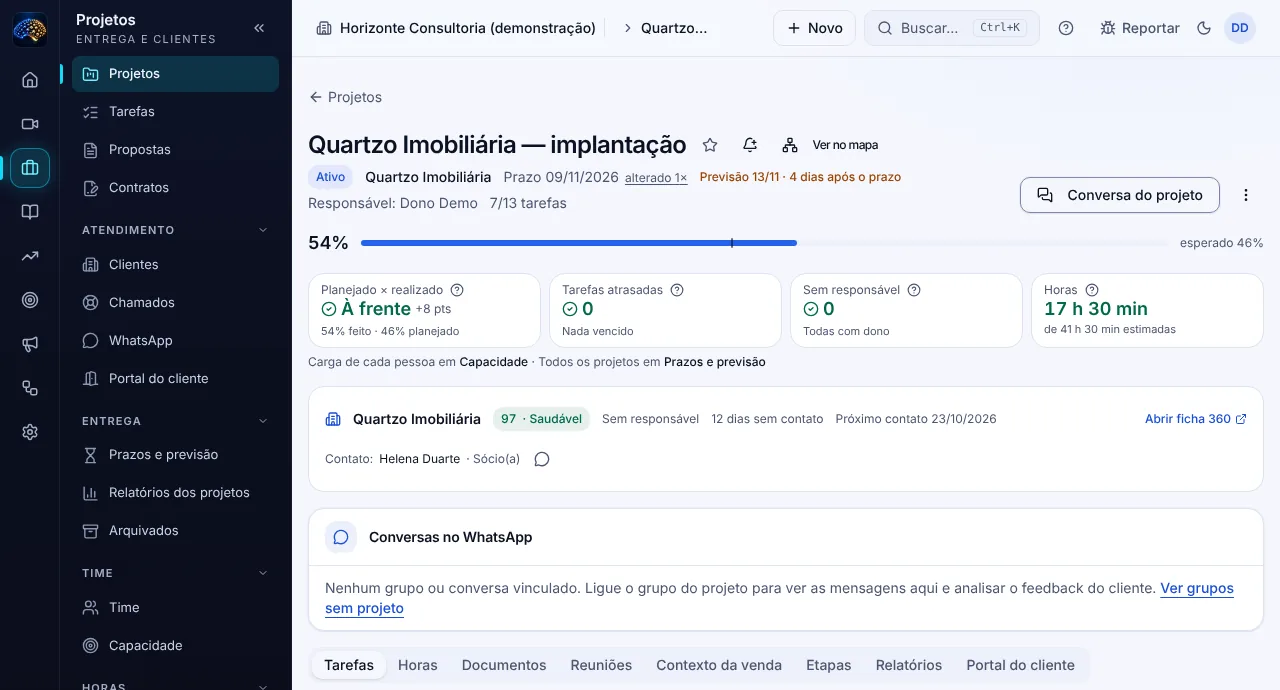Open help question mark icon in header

[1066, 28]
